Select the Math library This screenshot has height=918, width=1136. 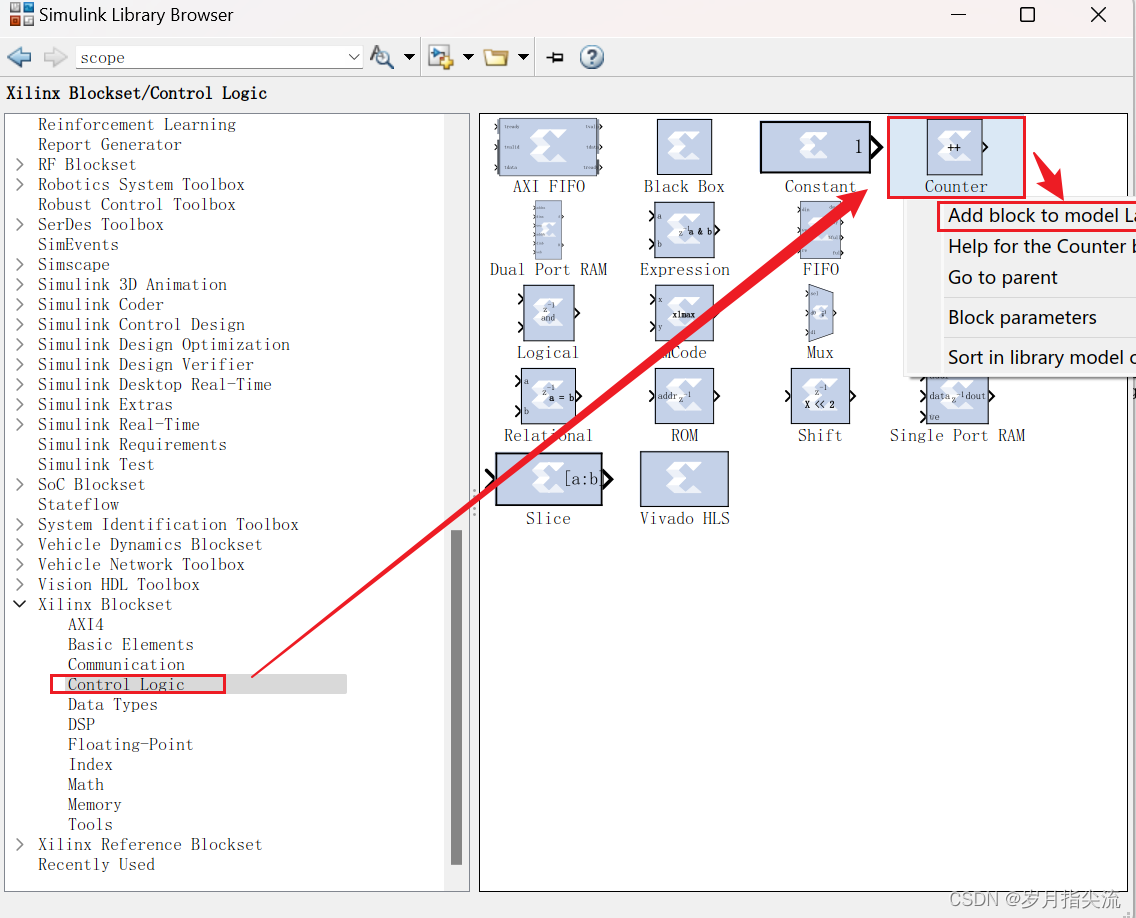pos(85,784)
